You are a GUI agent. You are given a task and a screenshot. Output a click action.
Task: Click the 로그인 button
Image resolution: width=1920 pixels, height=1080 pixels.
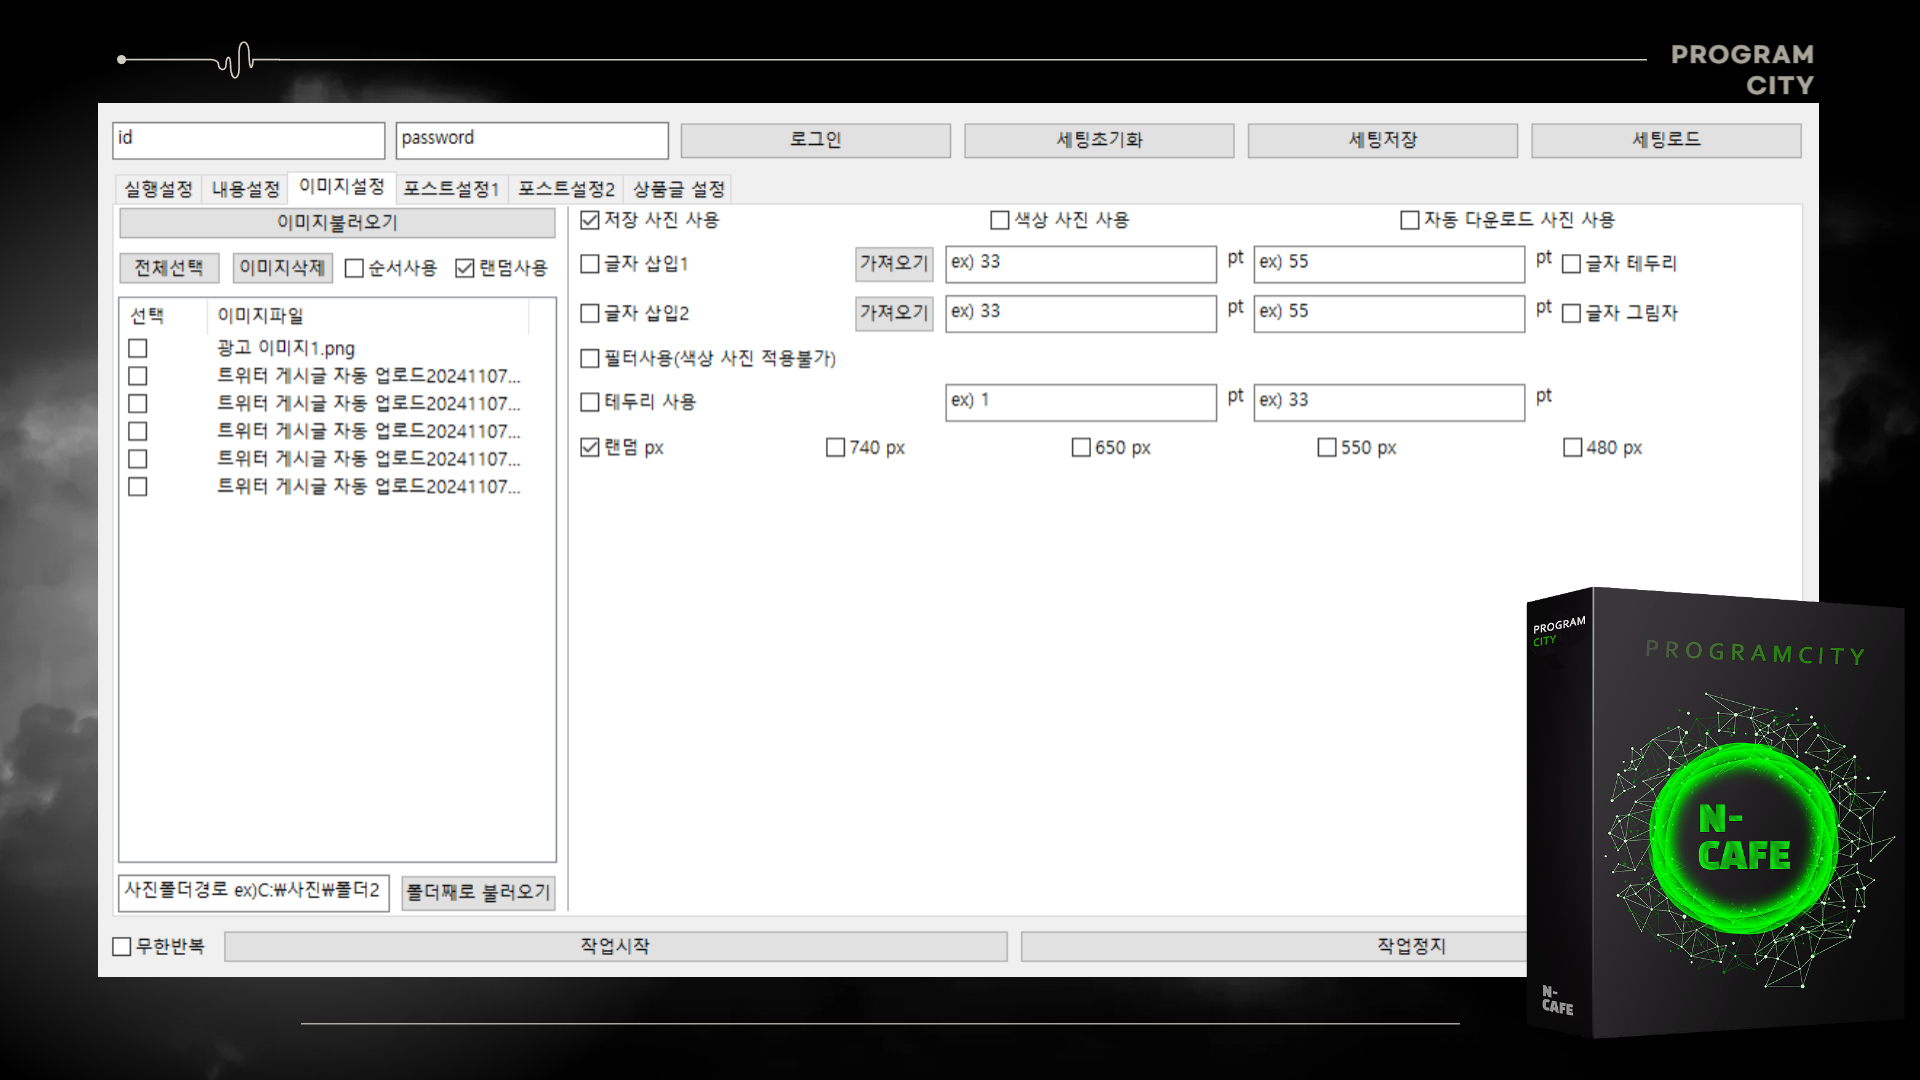point(815,140)
